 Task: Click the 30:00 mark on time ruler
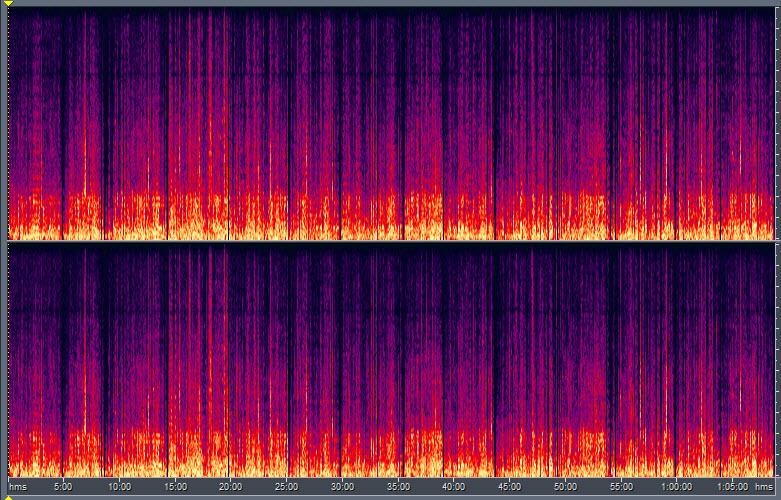pyautogui.click(x=343, y=486)
